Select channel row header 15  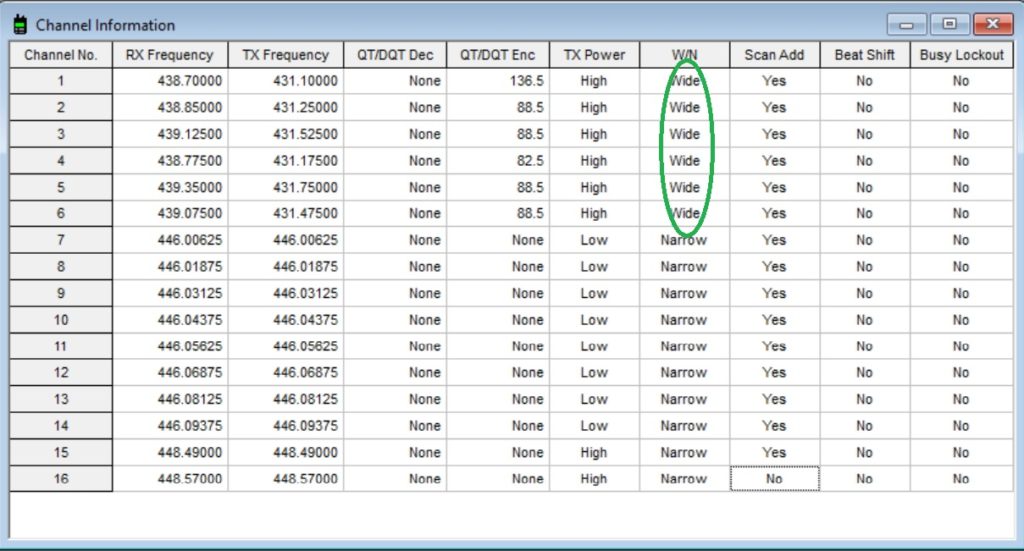(61, 452)
